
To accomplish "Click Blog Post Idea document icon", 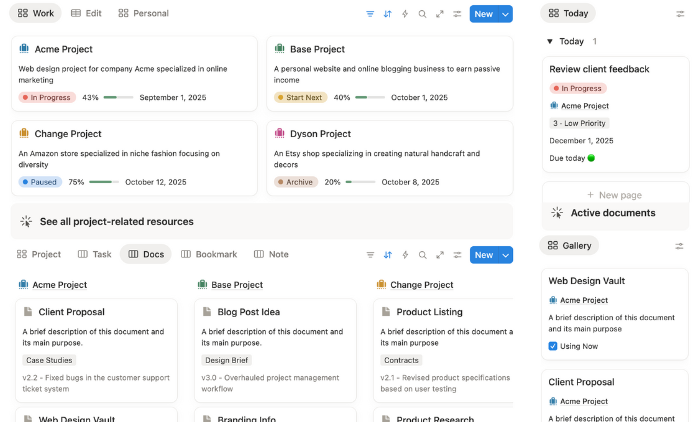I will (207, 311).
